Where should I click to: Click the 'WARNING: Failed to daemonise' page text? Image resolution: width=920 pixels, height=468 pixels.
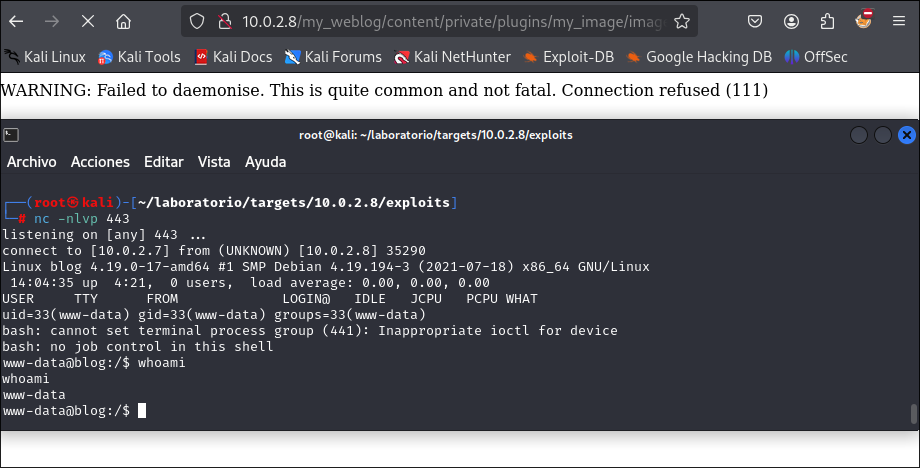[x=384, y=90]
